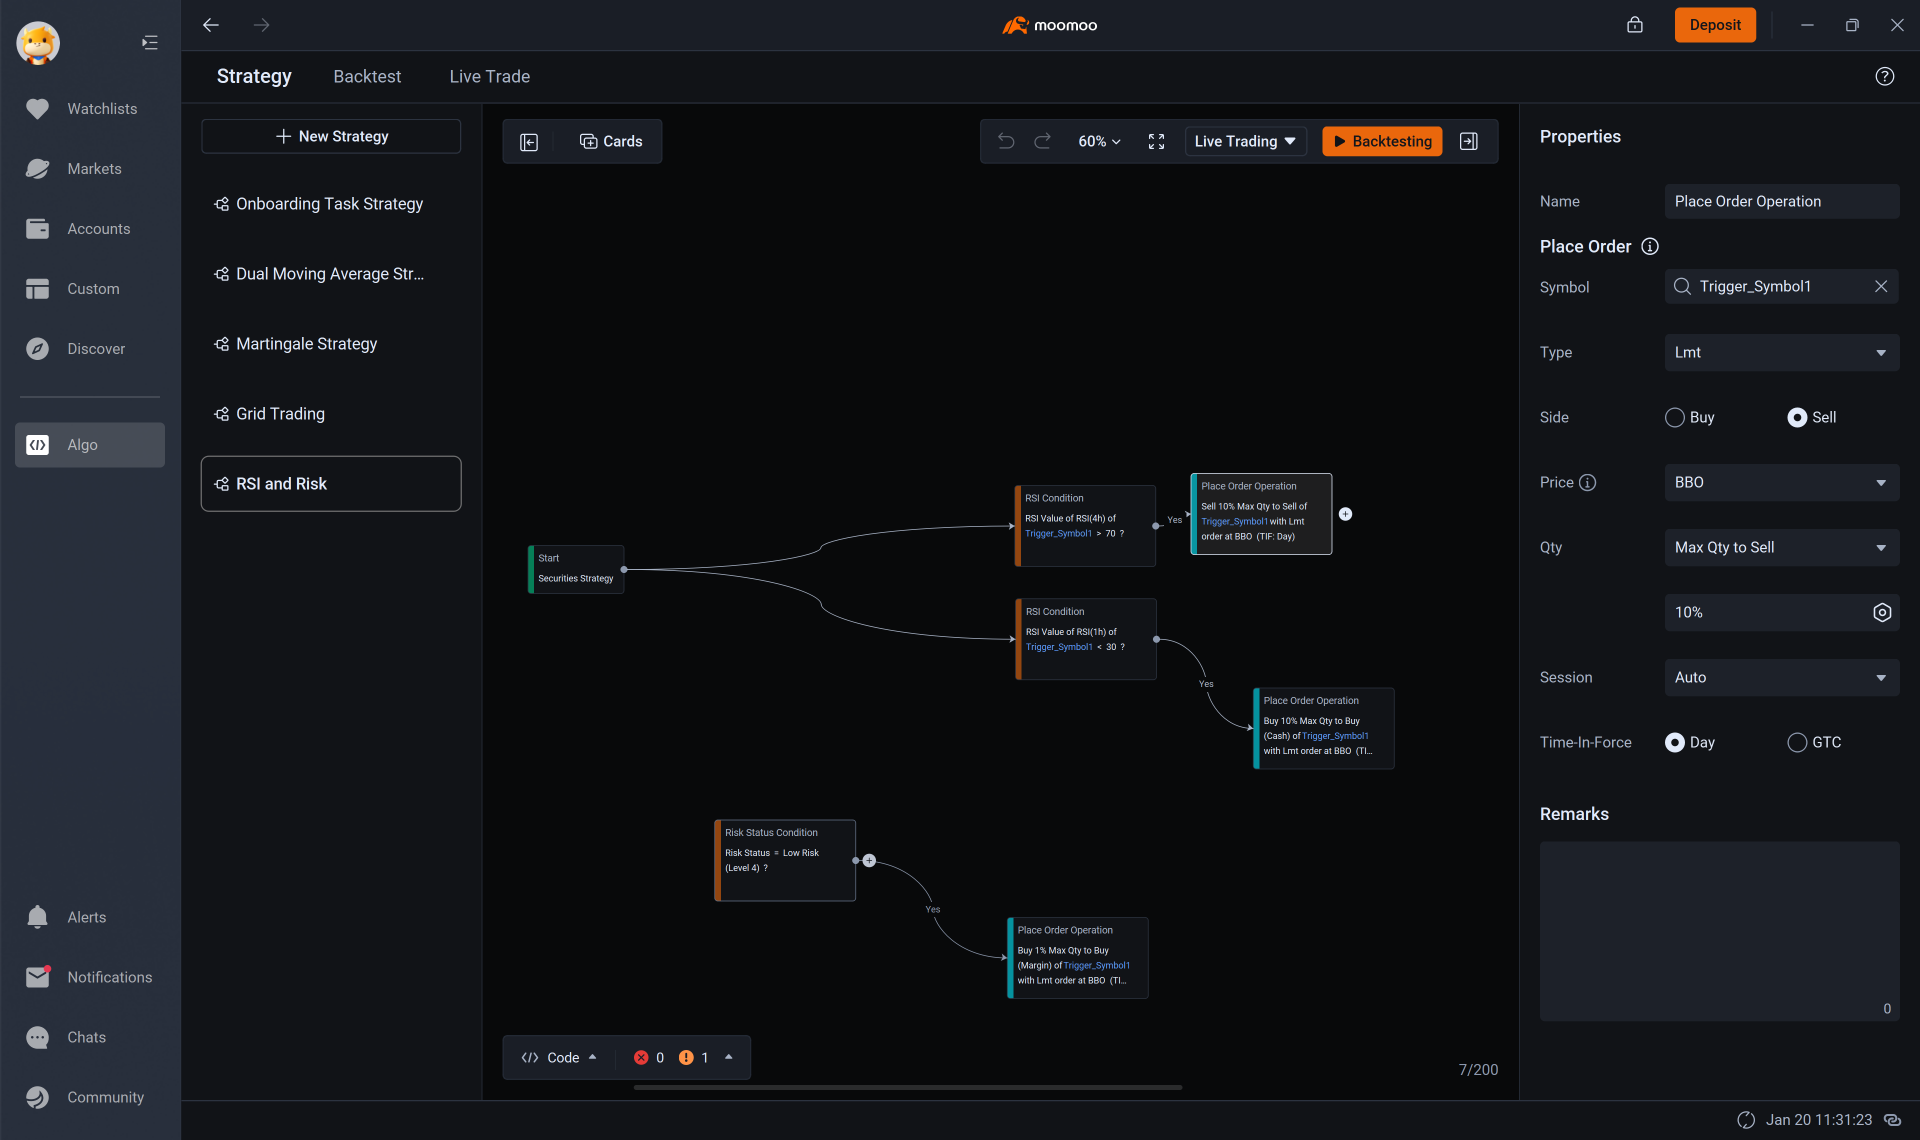Click the redo arrow icon
This screenshot has width=1920, height=1140.
1041,141
